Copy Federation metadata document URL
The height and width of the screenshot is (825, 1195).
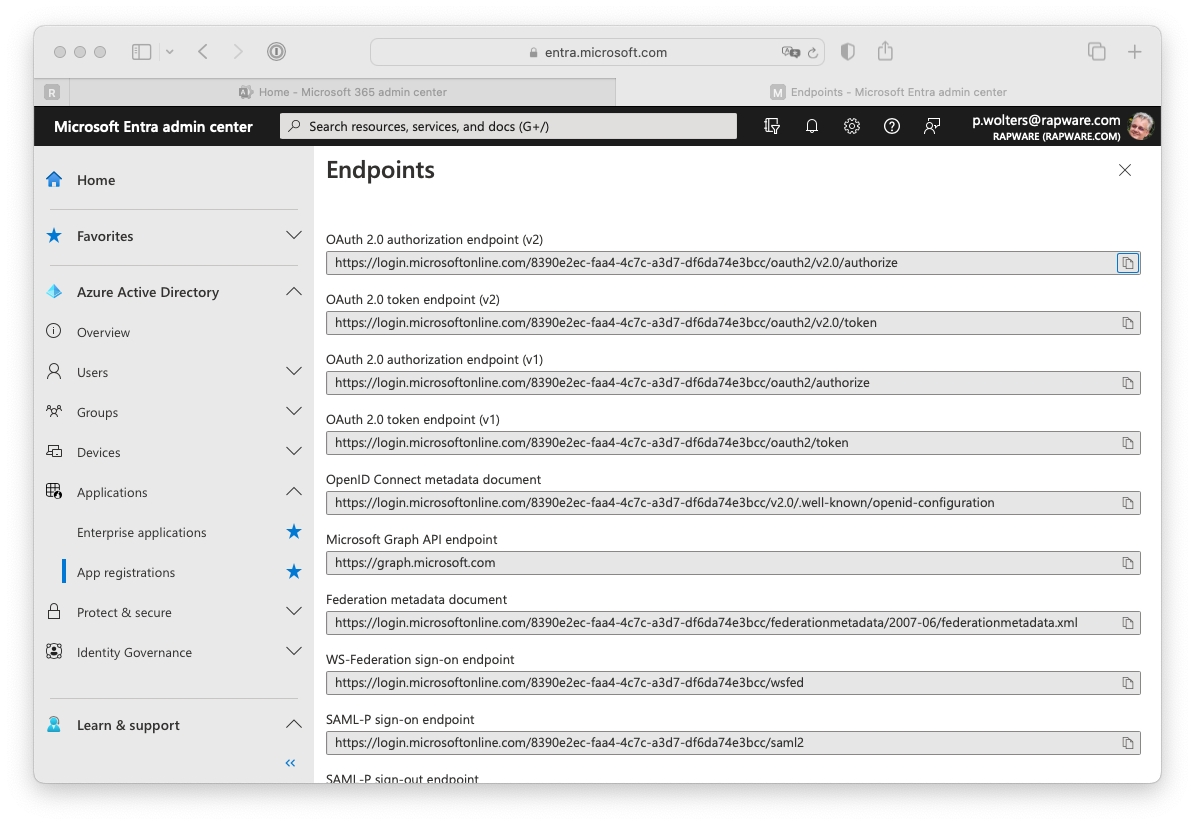tap(1127, 623)
